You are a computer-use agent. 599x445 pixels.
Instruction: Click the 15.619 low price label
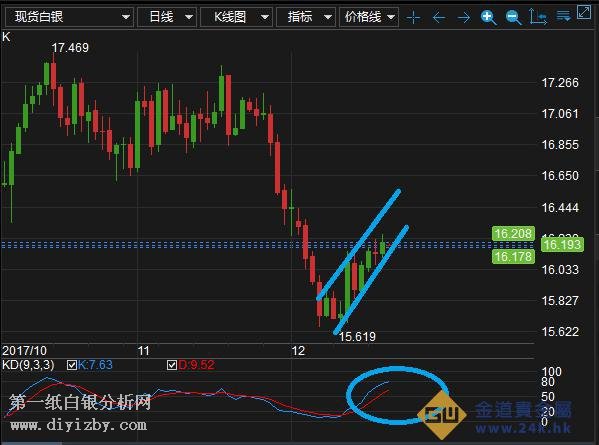[357, 337]
